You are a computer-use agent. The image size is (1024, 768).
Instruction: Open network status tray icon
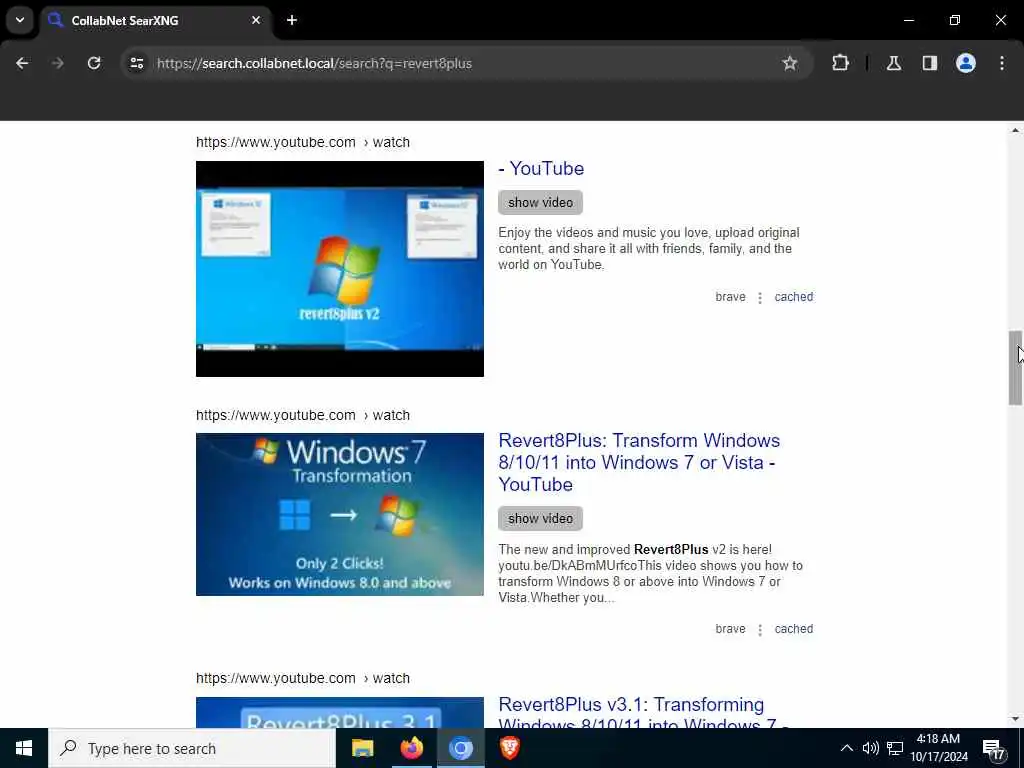(x=895, y=748)
